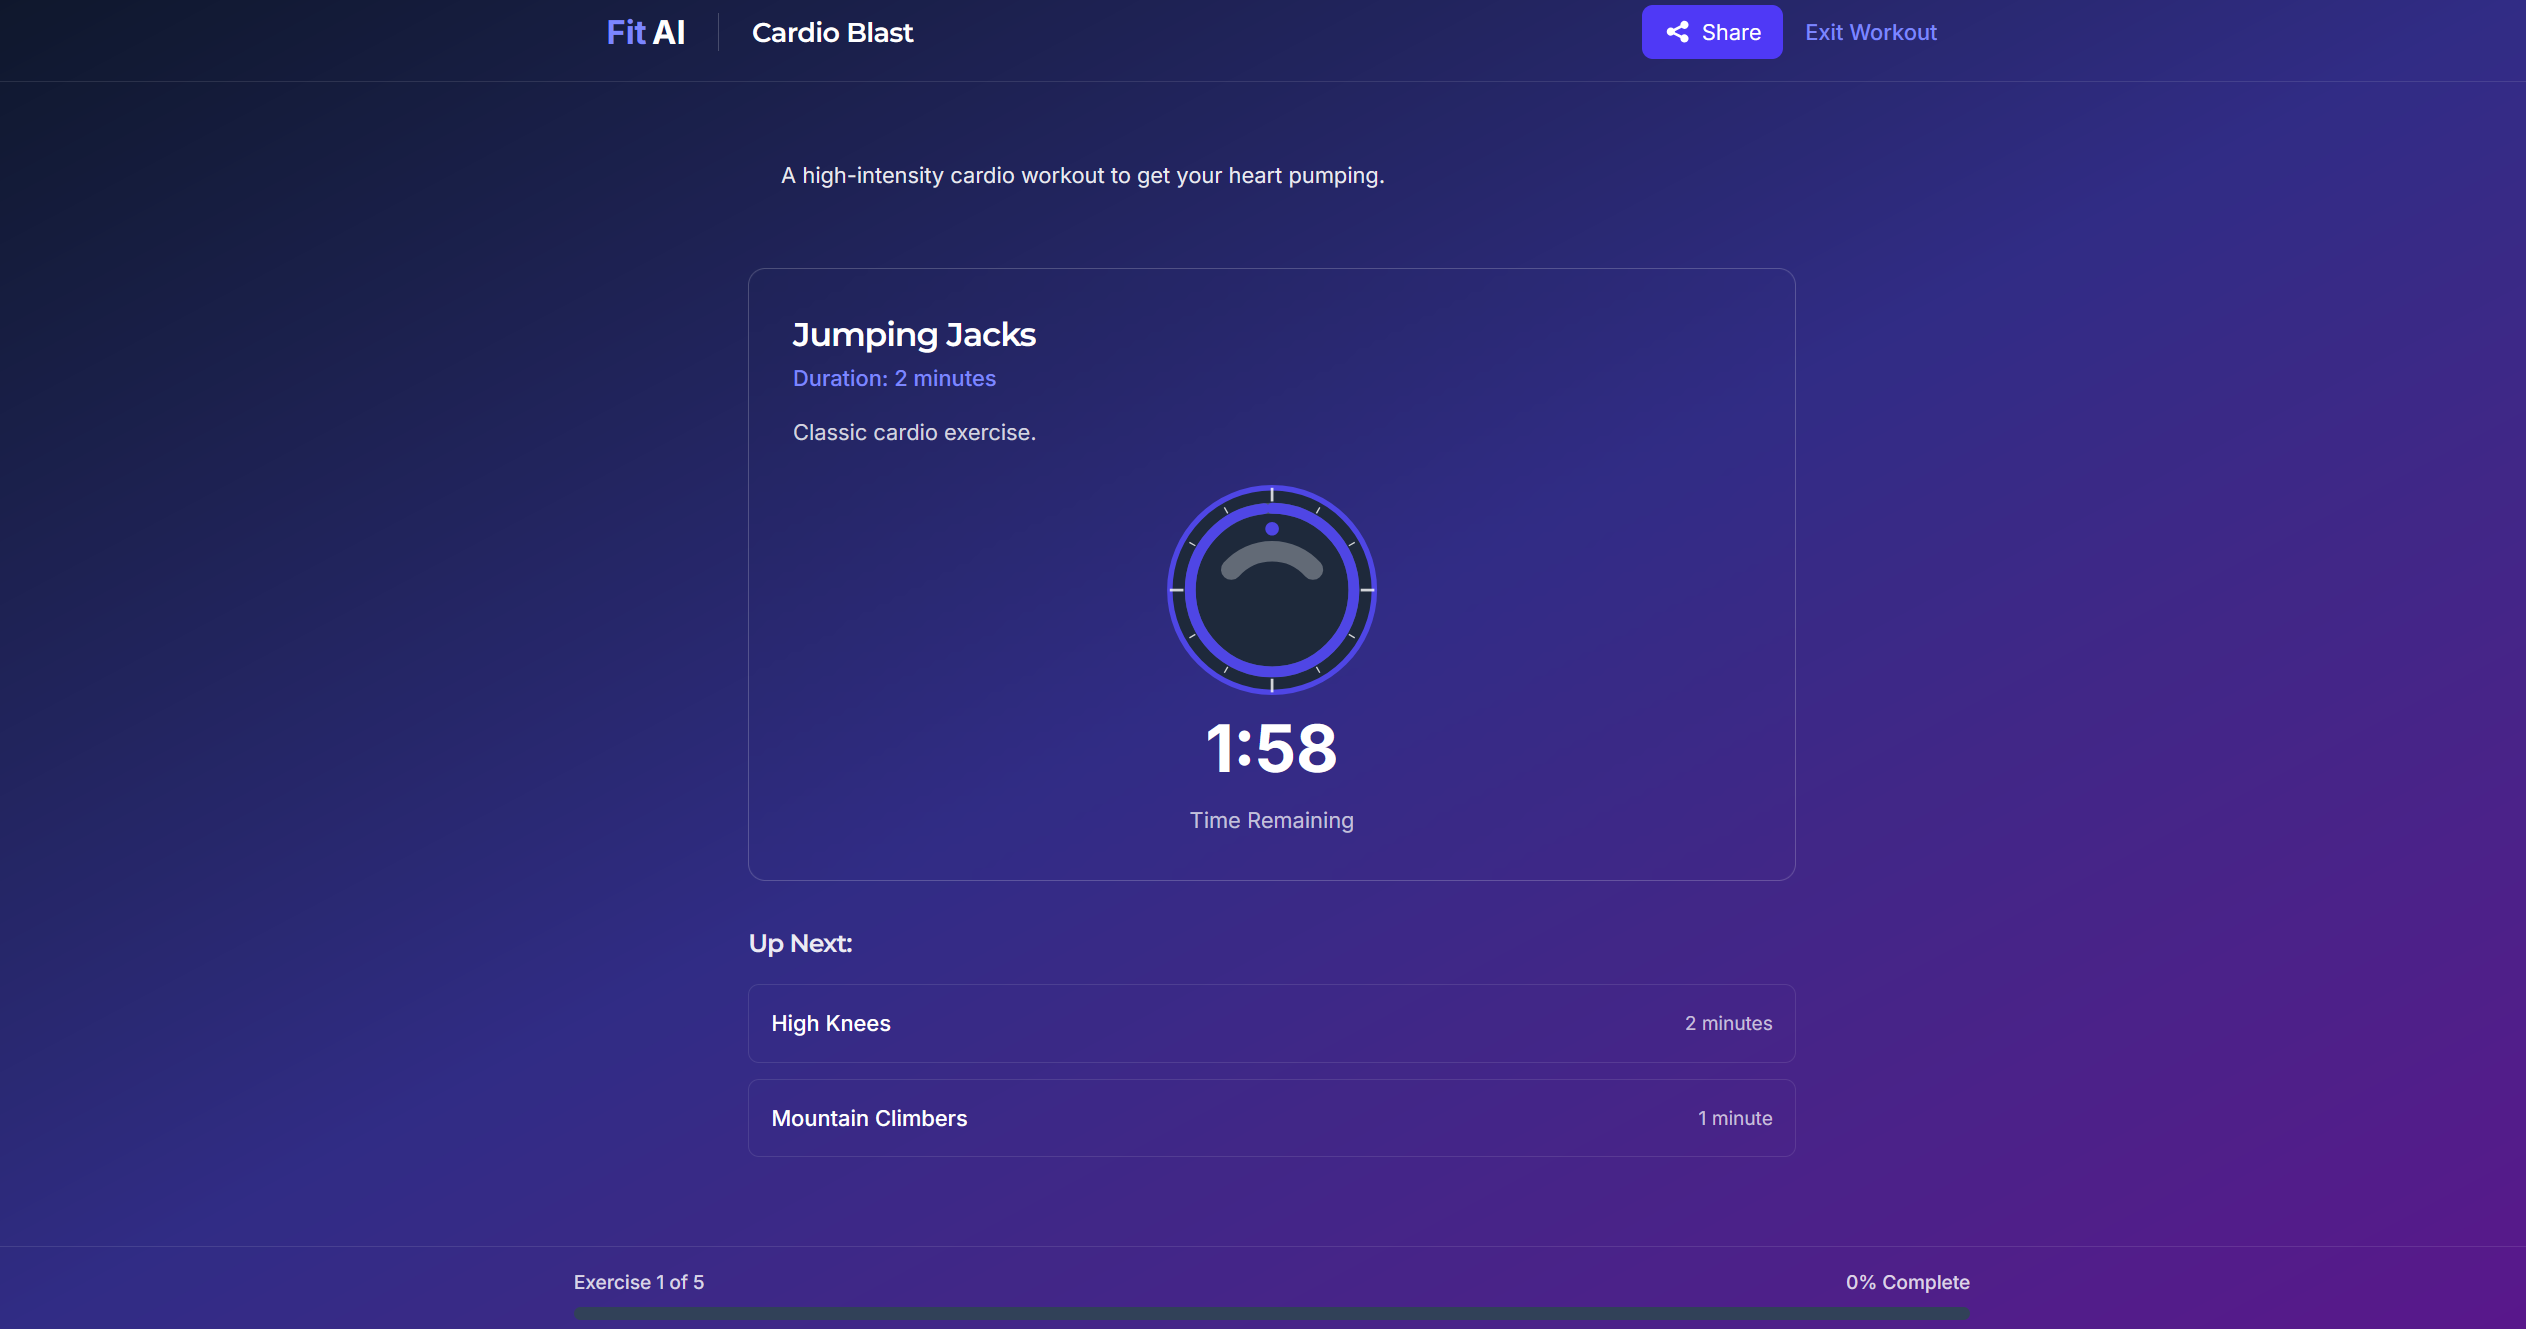Click the '2 minutes' label on High Knees
Screen dimensions: 2526x1329
click(1728, 1023)
